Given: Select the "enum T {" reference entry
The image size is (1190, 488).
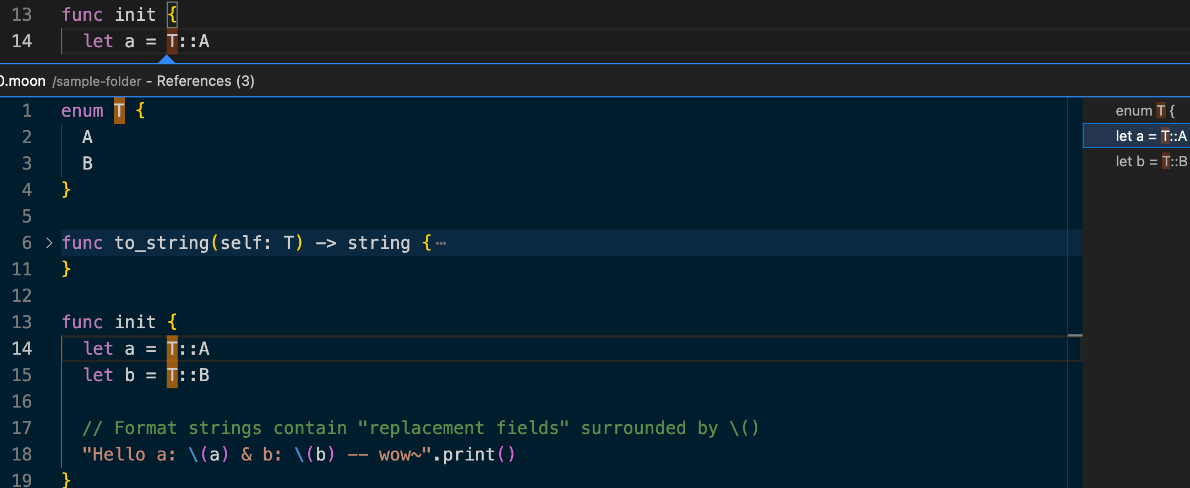Looking at the screenshot, I should coord(1145,111).
